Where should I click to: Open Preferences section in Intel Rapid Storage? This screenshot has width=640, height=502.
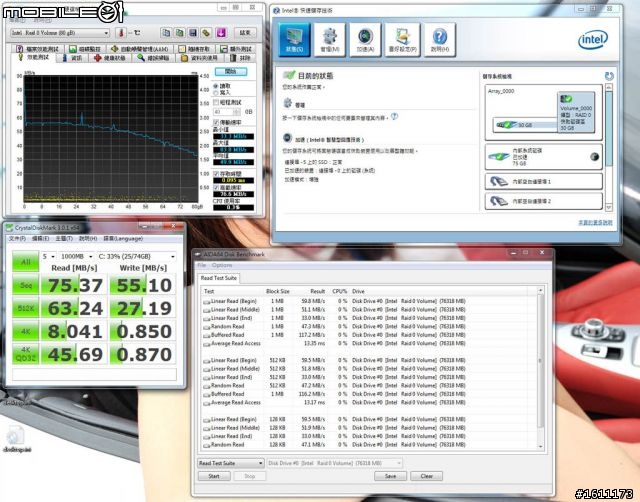click(402, 40)
